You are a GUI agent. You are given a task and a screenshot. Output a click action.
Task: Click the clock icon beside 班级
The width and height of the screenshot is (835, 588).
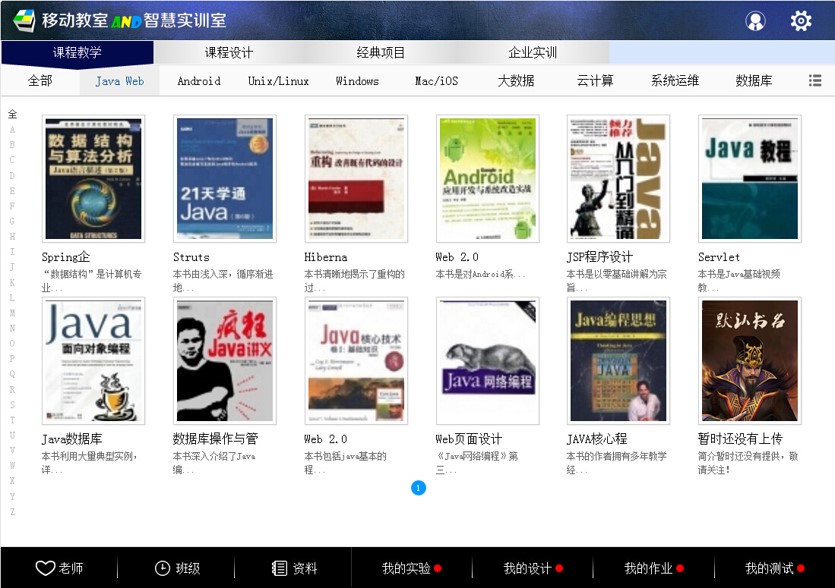point(162,568)
